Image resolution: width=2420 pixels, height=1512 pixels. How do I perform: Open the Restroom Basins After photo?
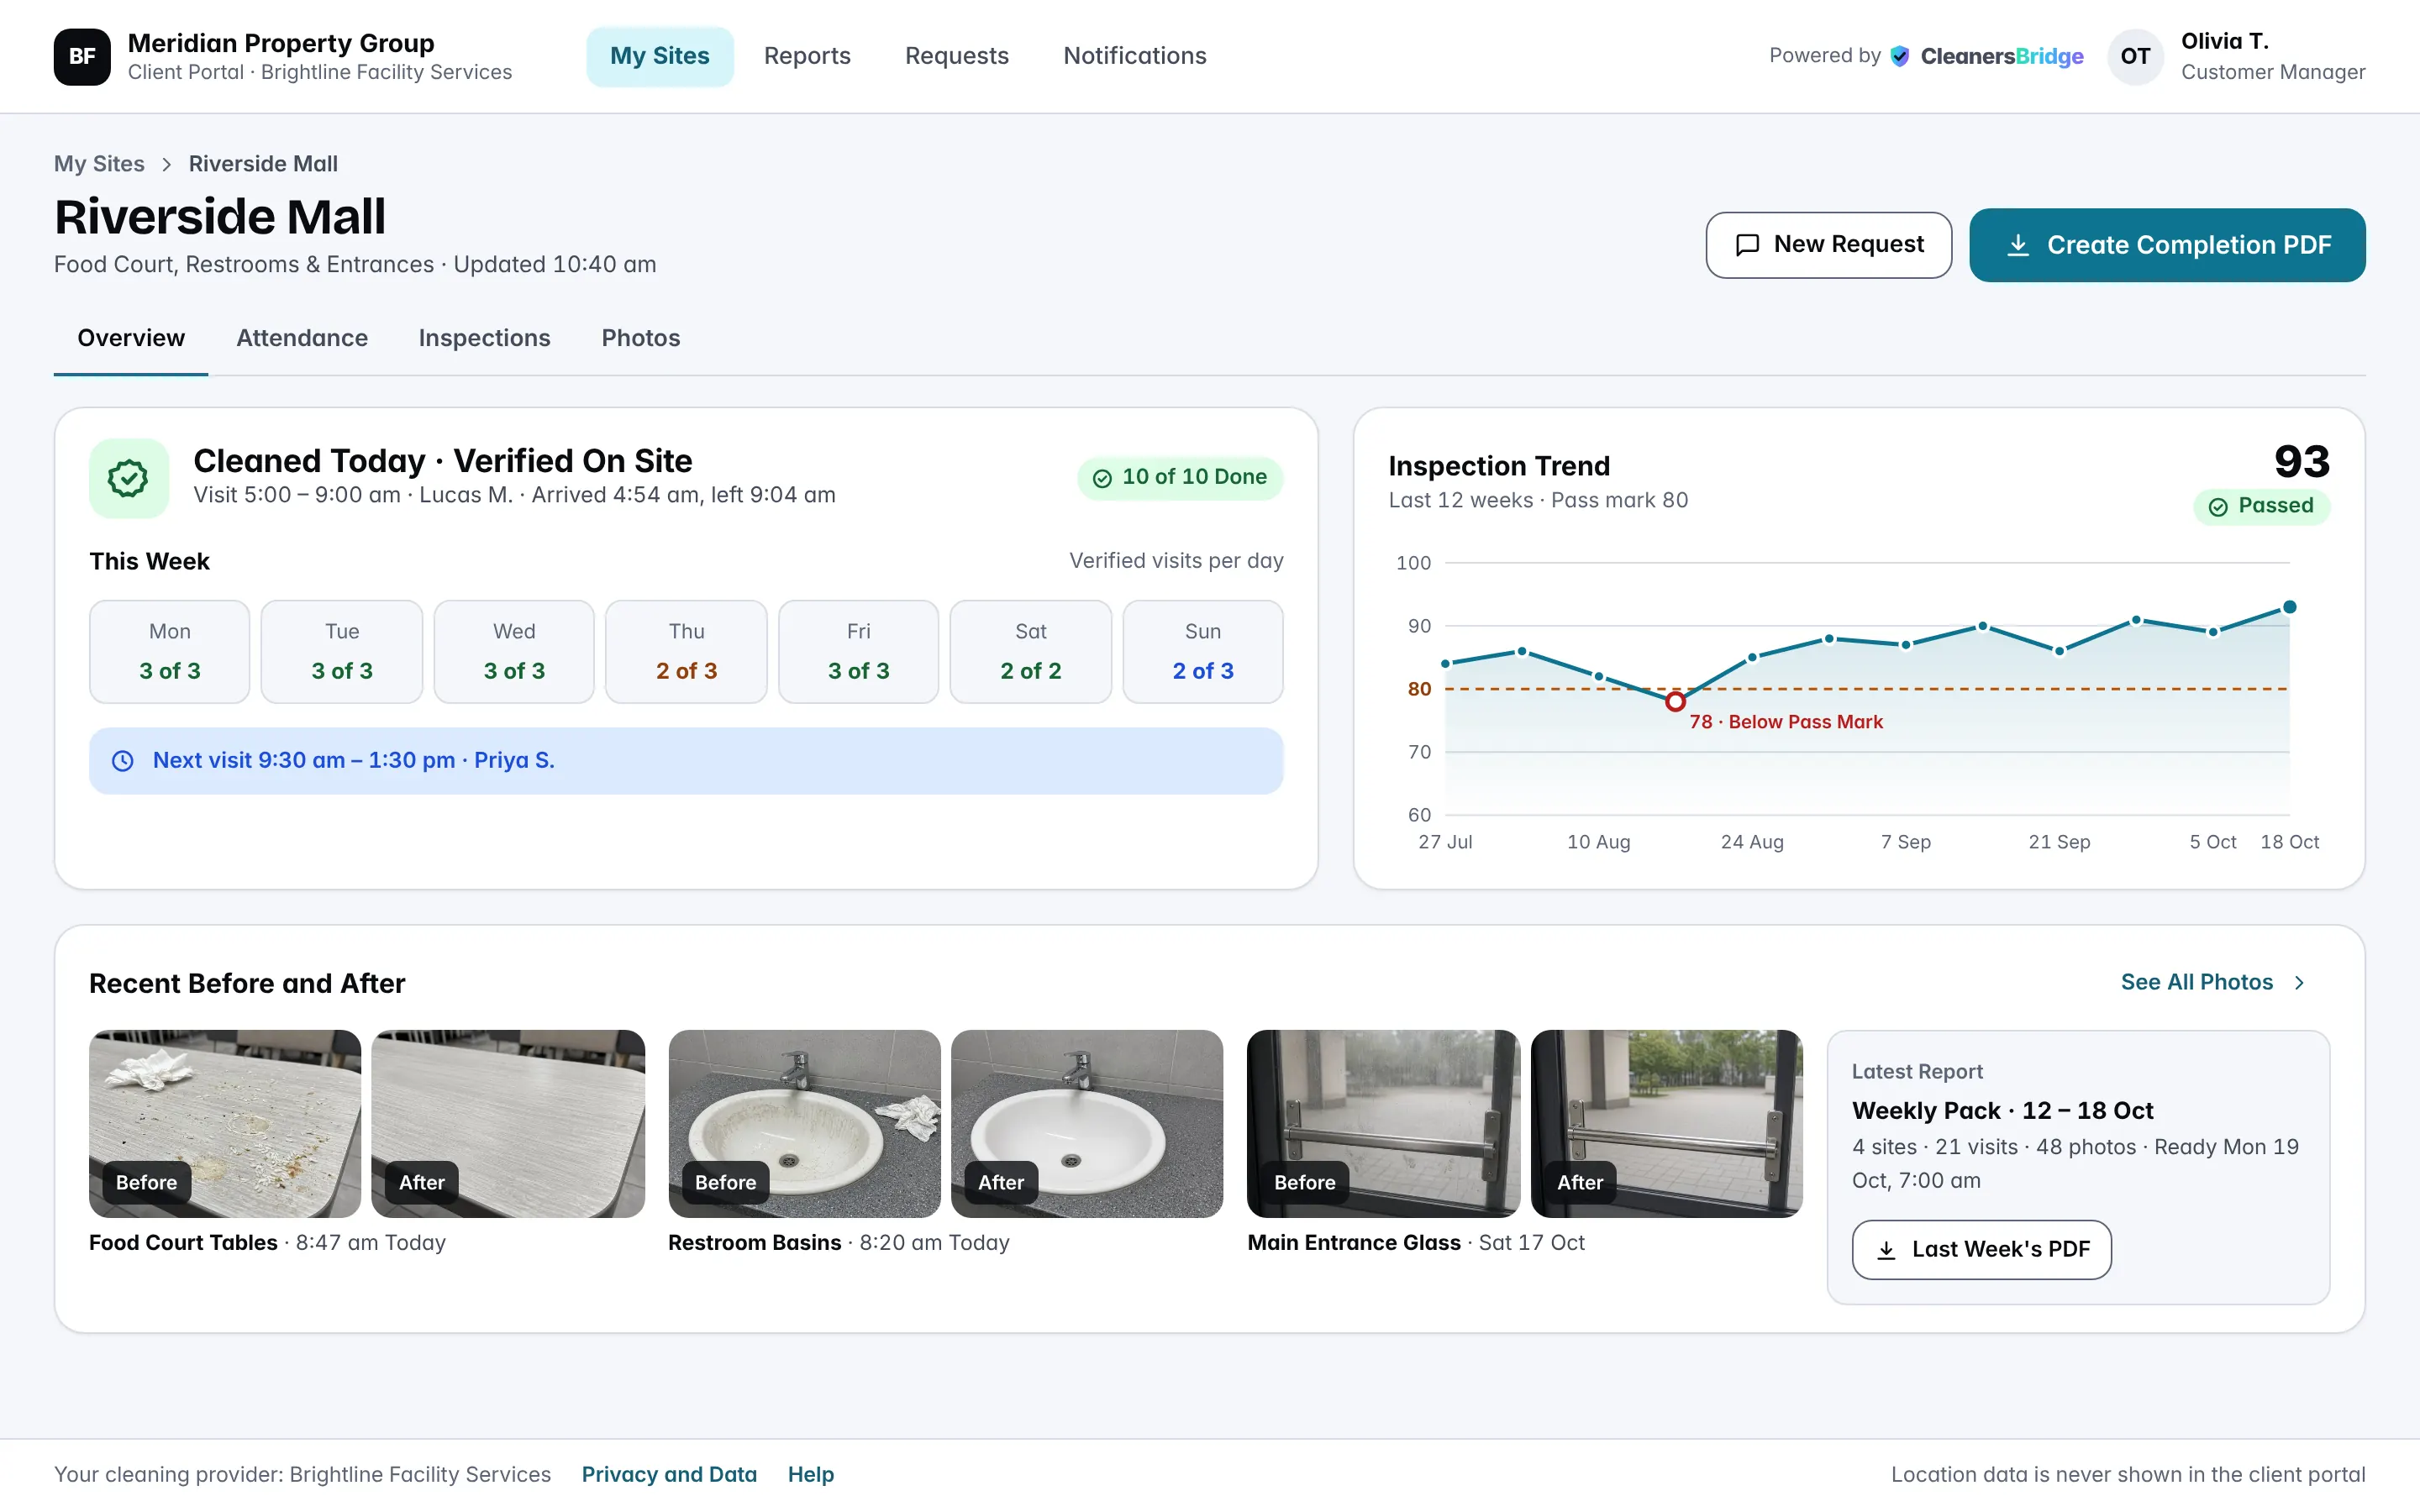[x=1087, y=1124]
